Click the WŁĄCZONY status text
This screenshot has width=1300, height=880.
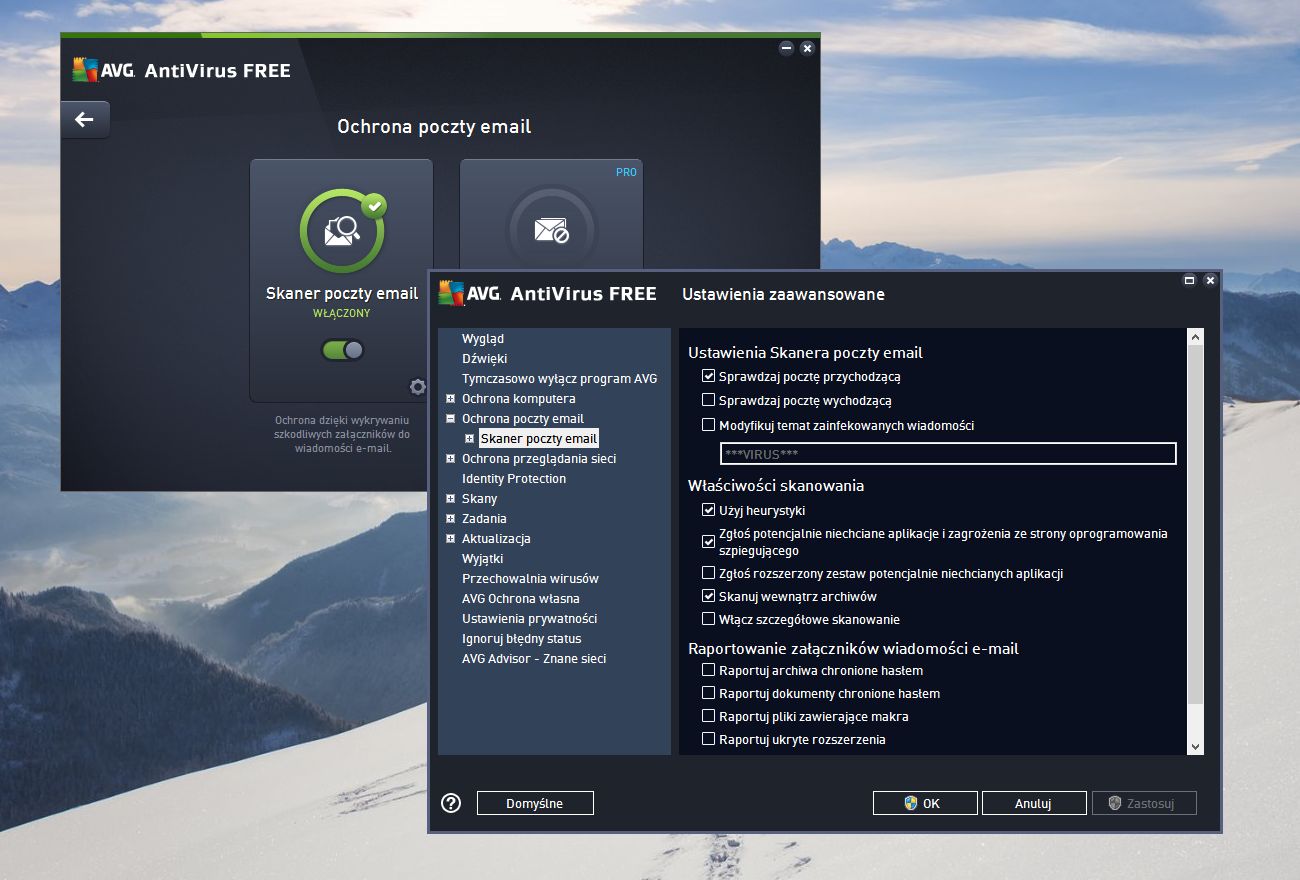342,313
